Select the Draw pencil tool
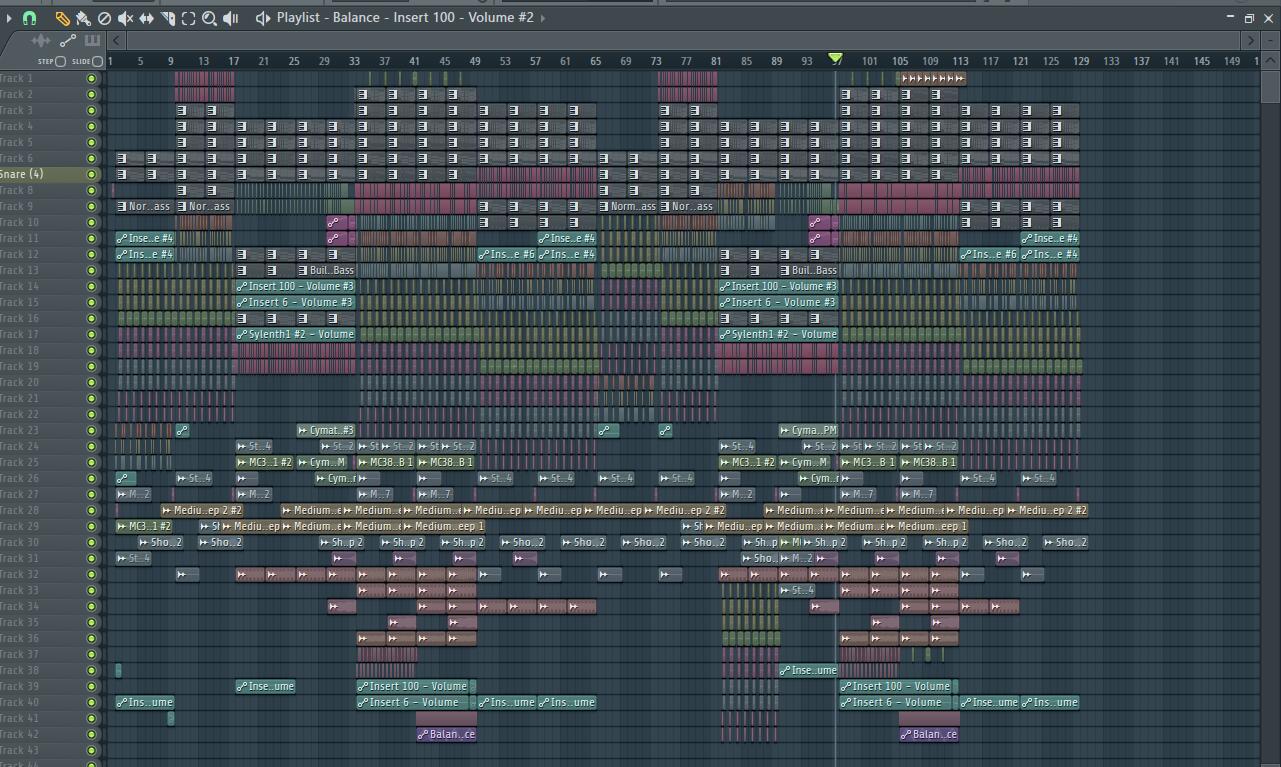The image size is (1281, 767). click(x=62, y=18)
